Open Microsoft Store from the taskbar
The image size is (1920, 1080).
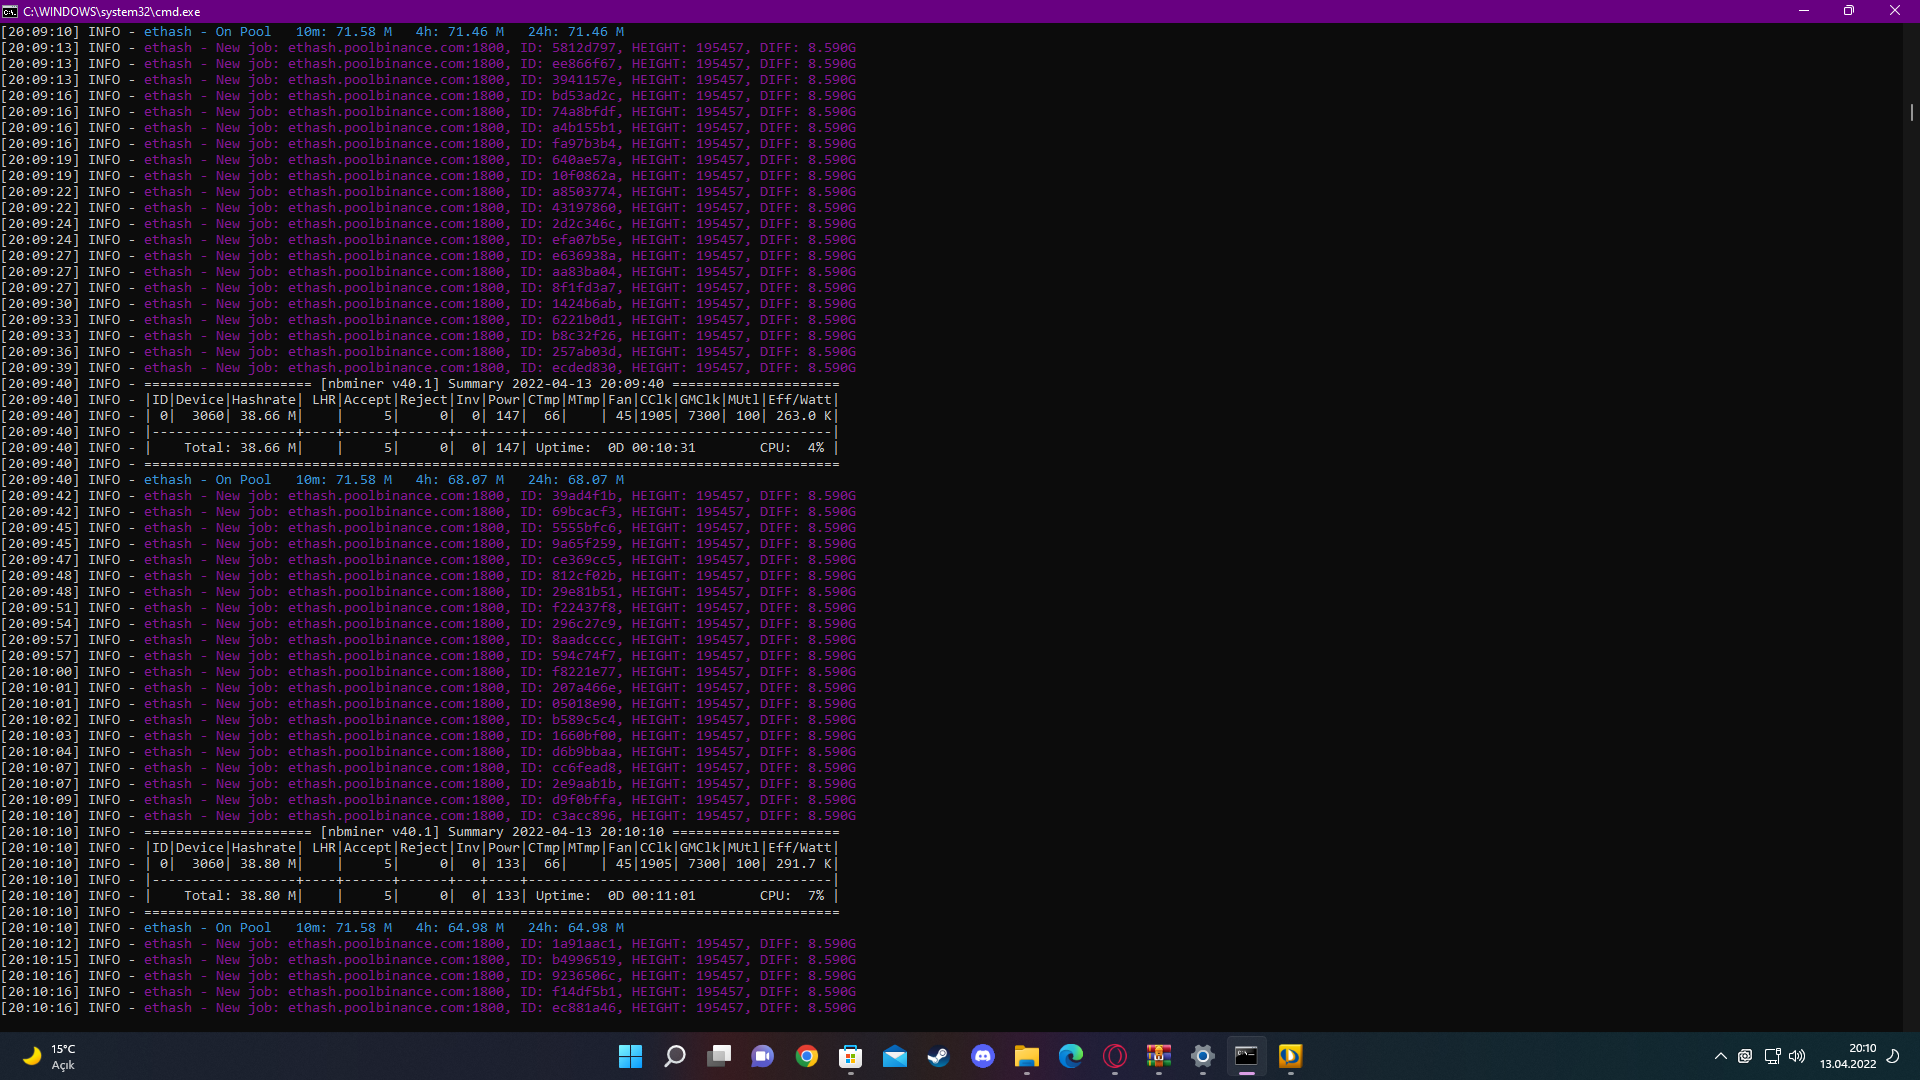pos(851,1056)
